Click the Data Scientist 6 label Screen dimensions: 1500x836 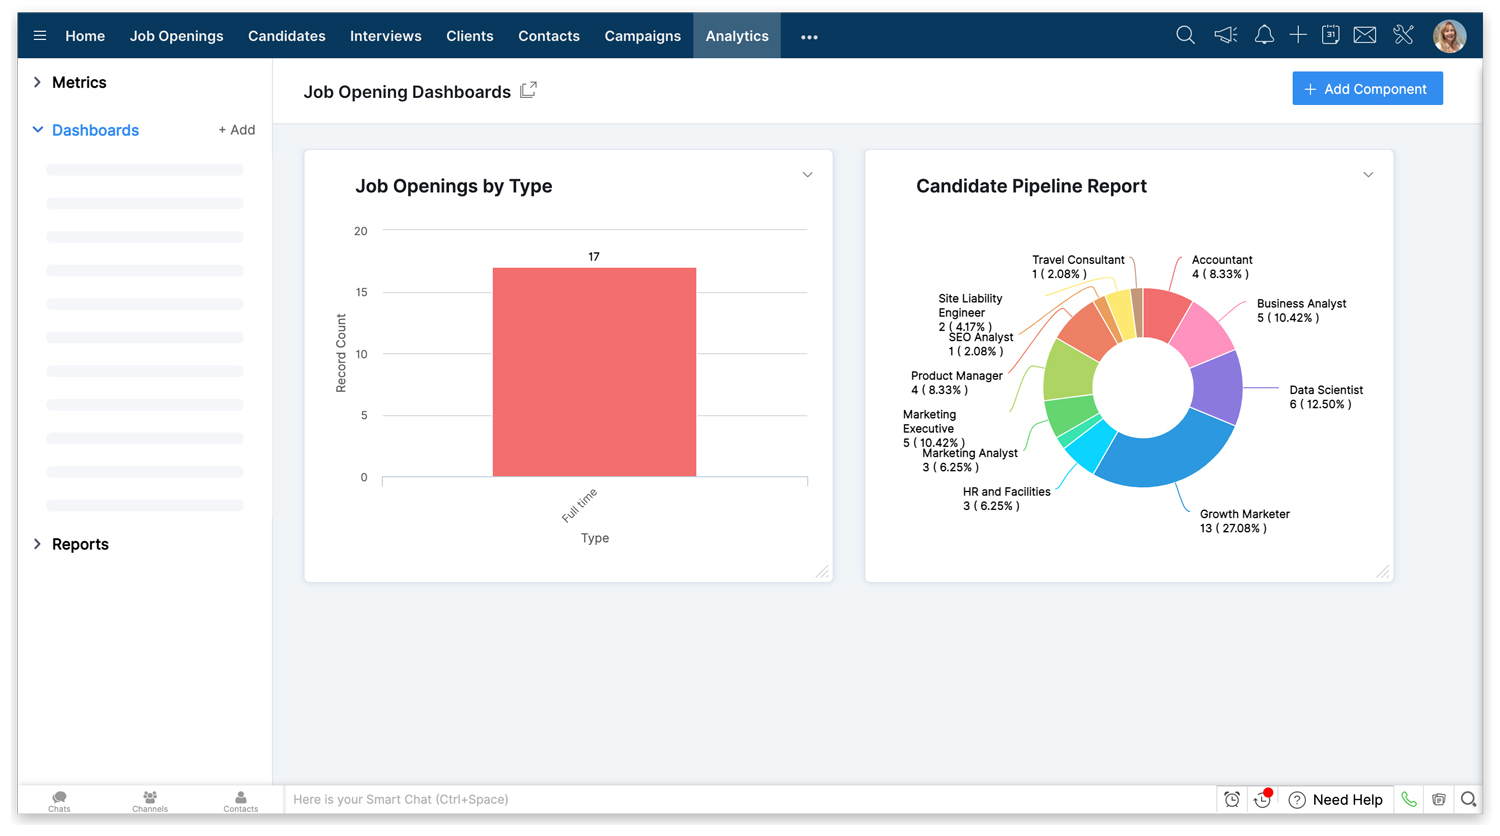click(x=1326, y=397)
